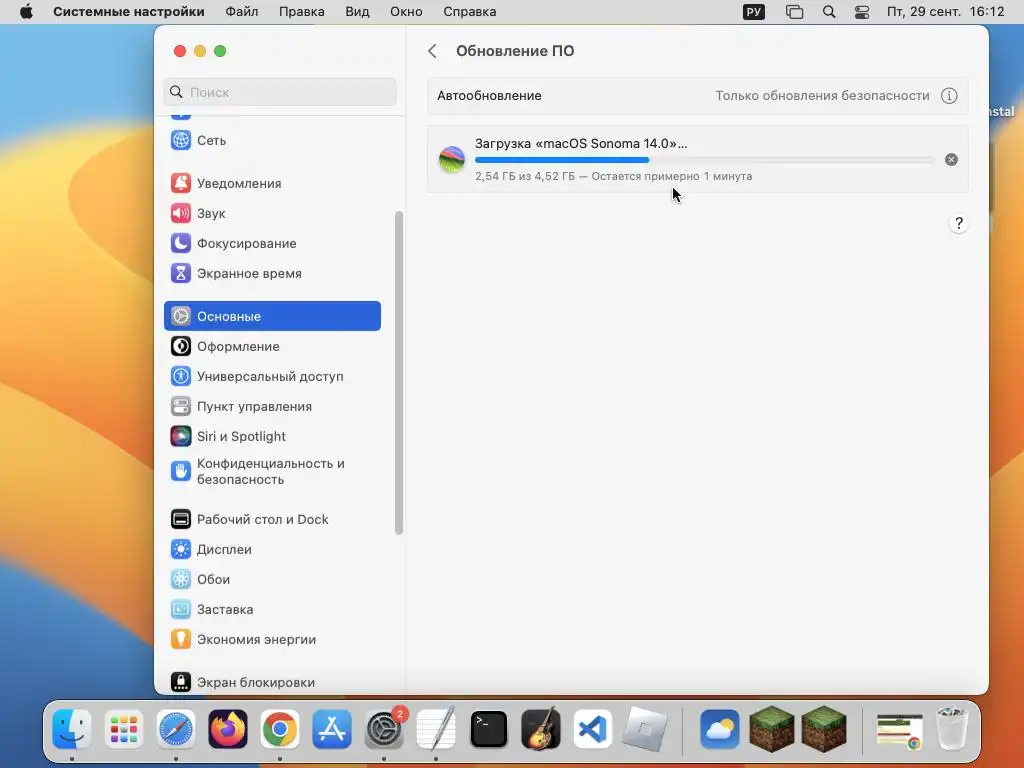Launch Roblox from the Dock
The image size is (1024, 768).
pos(645,729)
